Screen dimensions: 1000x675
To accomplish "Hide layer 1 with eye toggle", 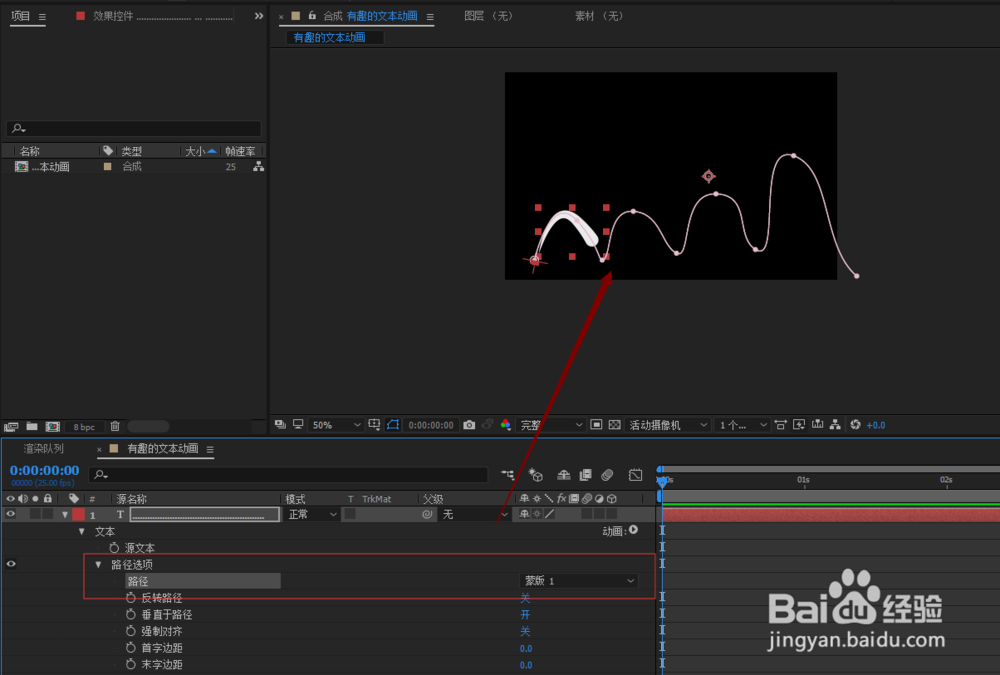I will point(11,514).
